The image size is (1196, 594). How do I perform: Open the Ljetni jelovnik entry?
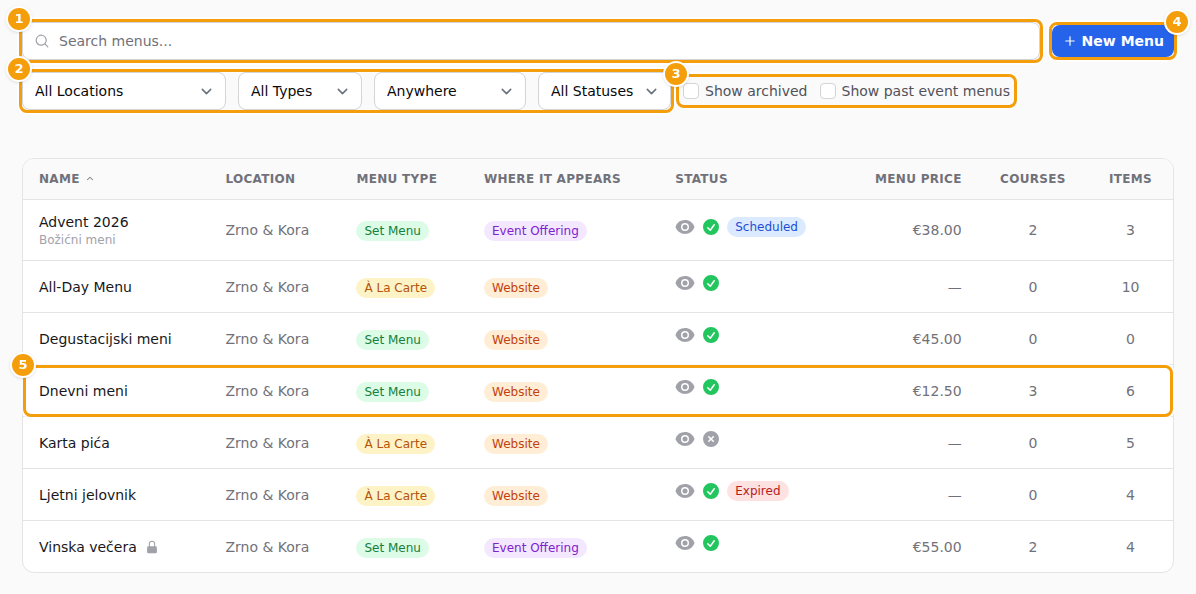88,495
